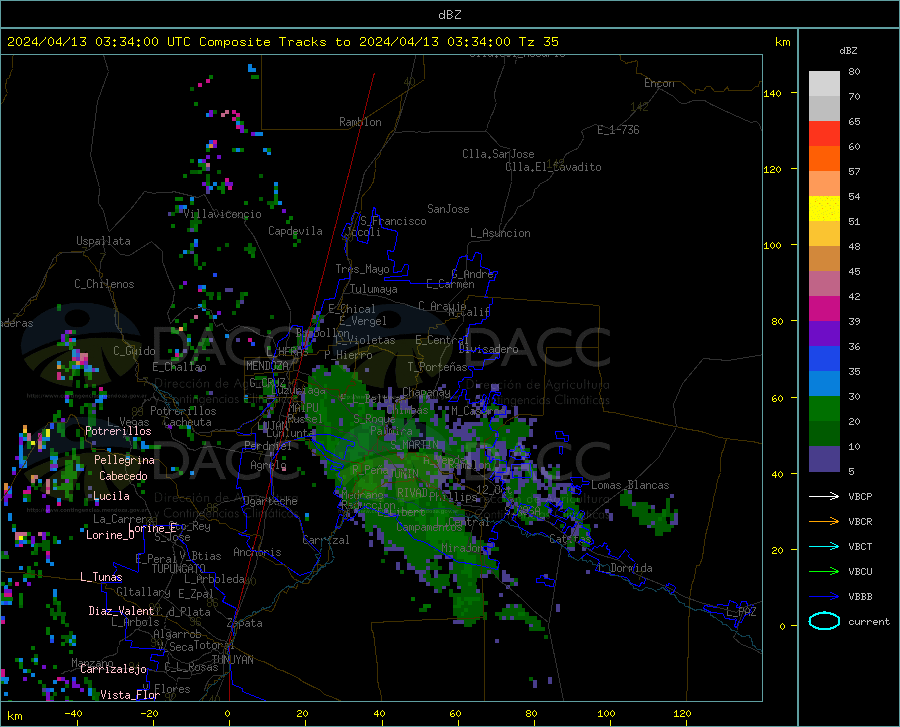Click the Cabecedo pink label
This screenshot has height=727, width=900.
123,476
